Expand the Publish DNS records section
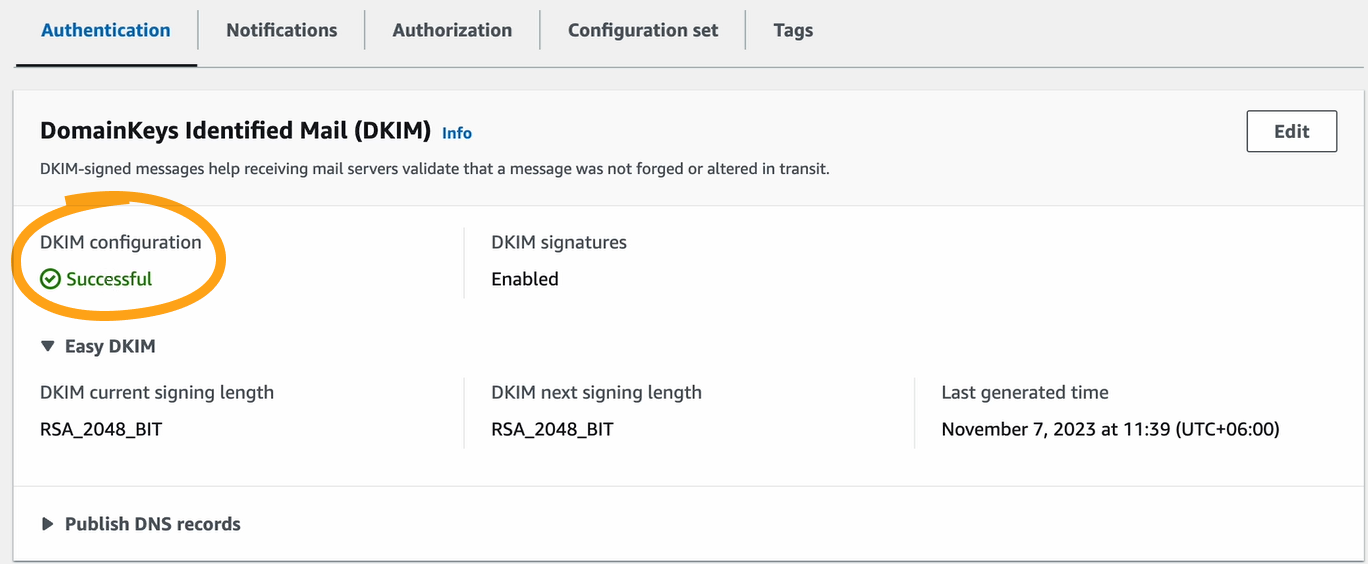 point(47,524)
